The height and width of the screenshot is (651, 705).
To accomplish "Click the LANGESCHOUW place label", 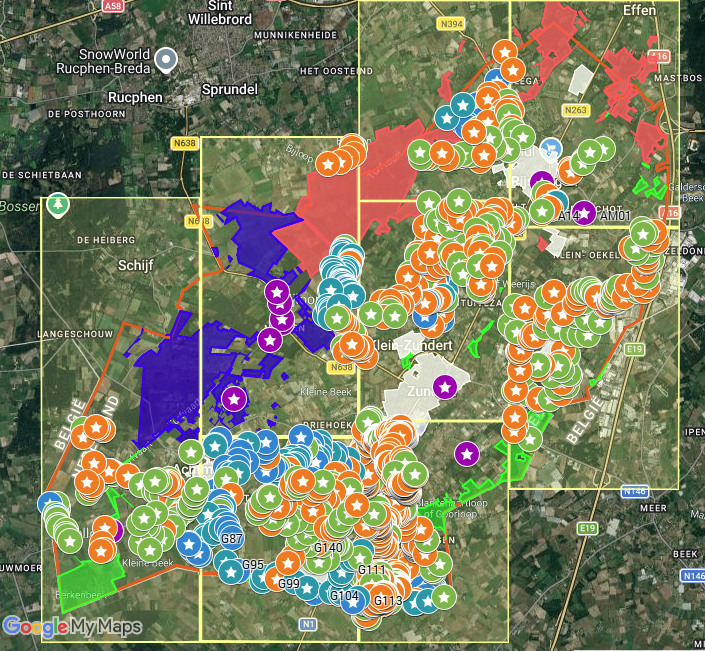I will pyautogui.click(x=75, y=334).
